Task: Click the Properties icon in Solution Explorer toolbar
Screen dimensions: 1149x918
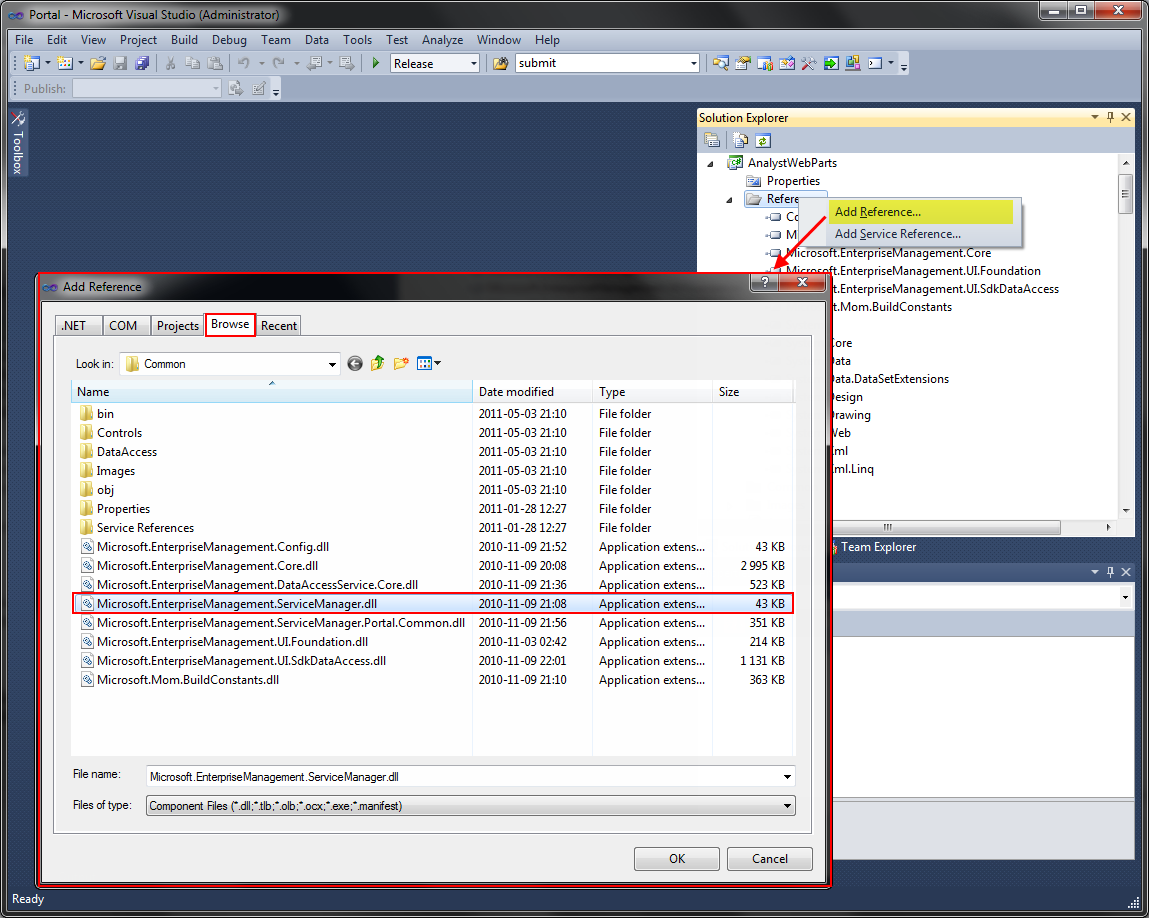Action: pos(712,140)
